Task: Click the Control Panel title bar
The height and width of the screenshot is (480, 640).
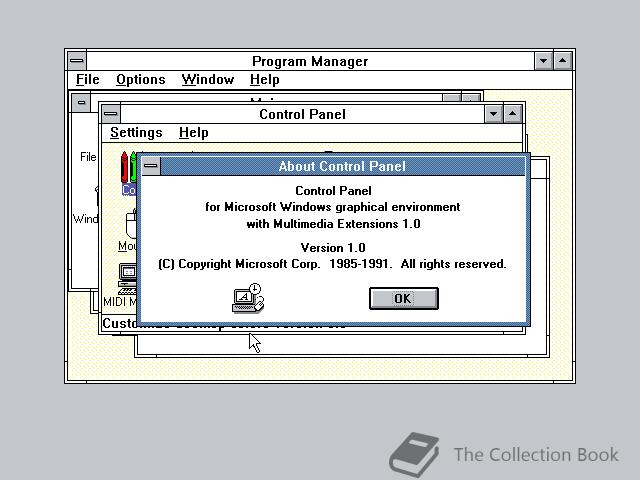Action: click(302, 114)
